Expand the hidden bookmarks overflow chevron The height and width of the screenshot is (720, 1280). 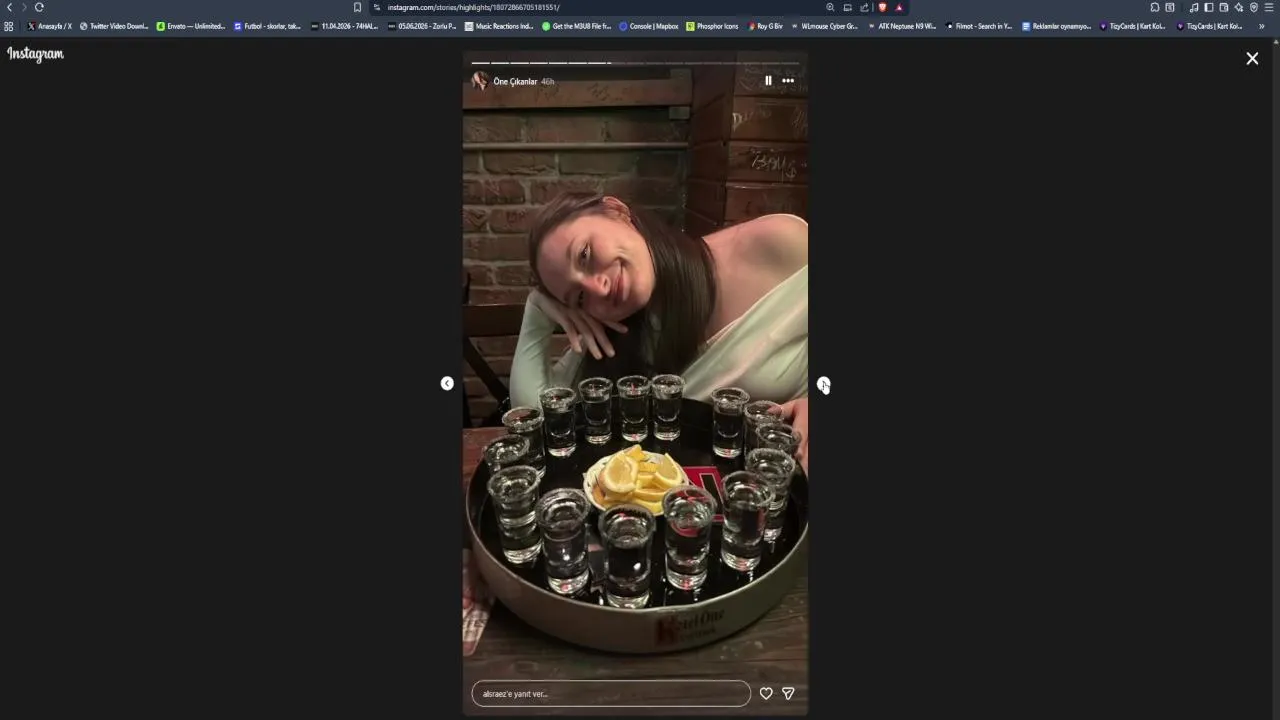point(1261,26)
